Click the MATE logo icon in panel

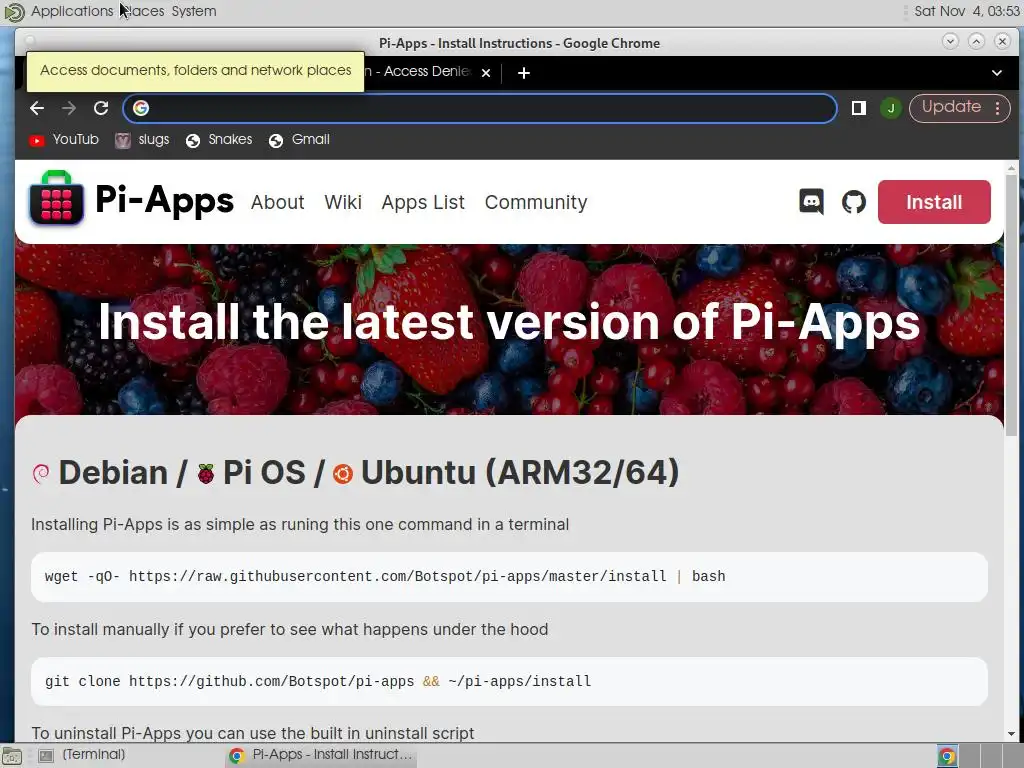(x=14, y=11)
